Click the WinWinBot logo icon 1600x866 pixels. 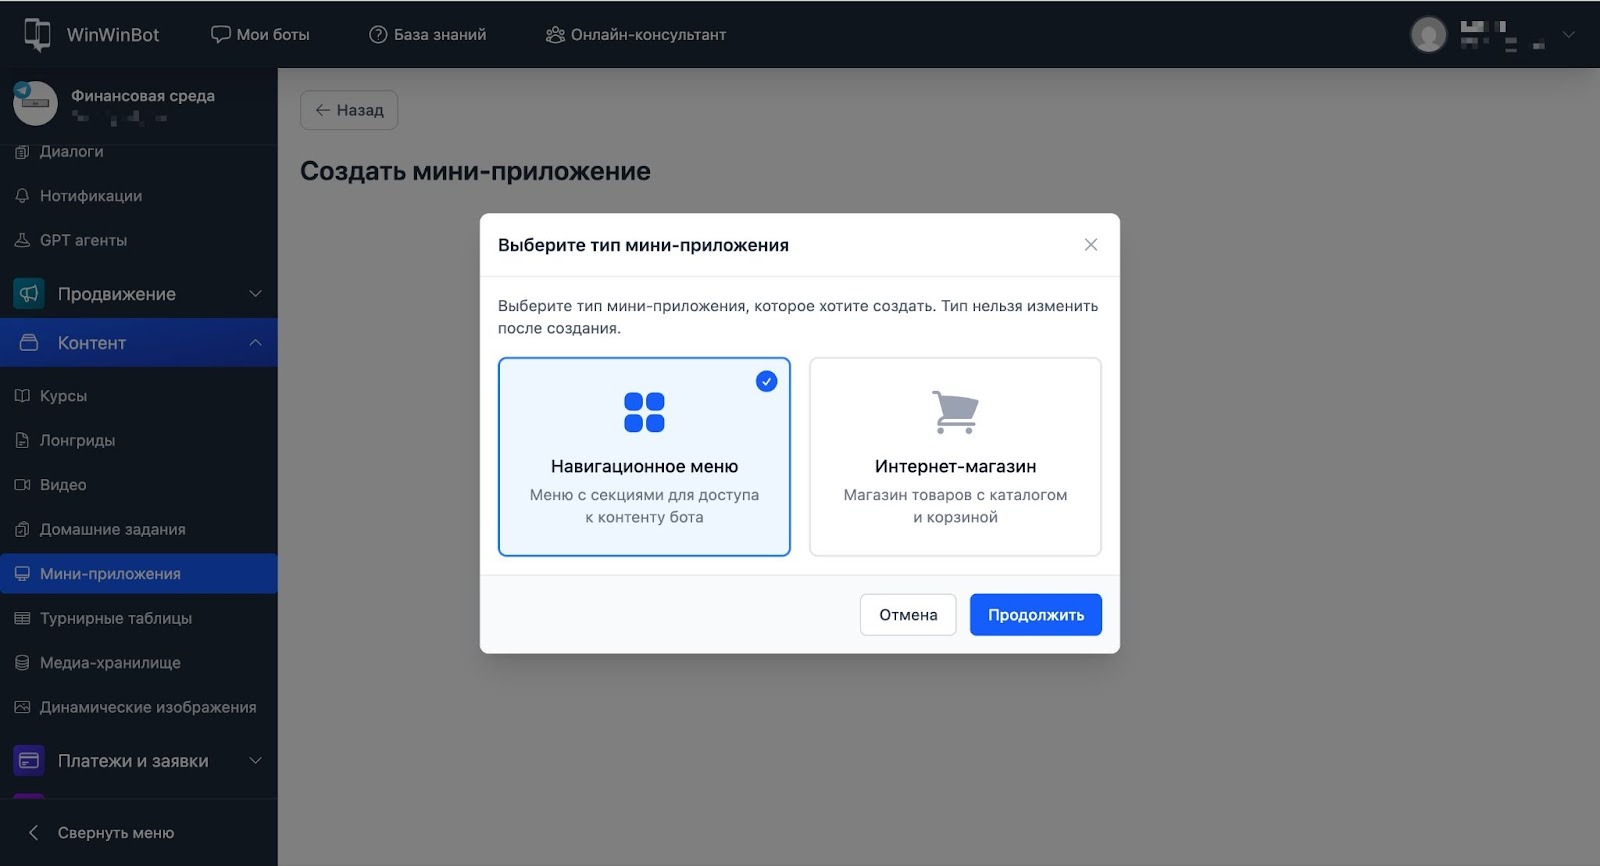(x=37, y=34)
